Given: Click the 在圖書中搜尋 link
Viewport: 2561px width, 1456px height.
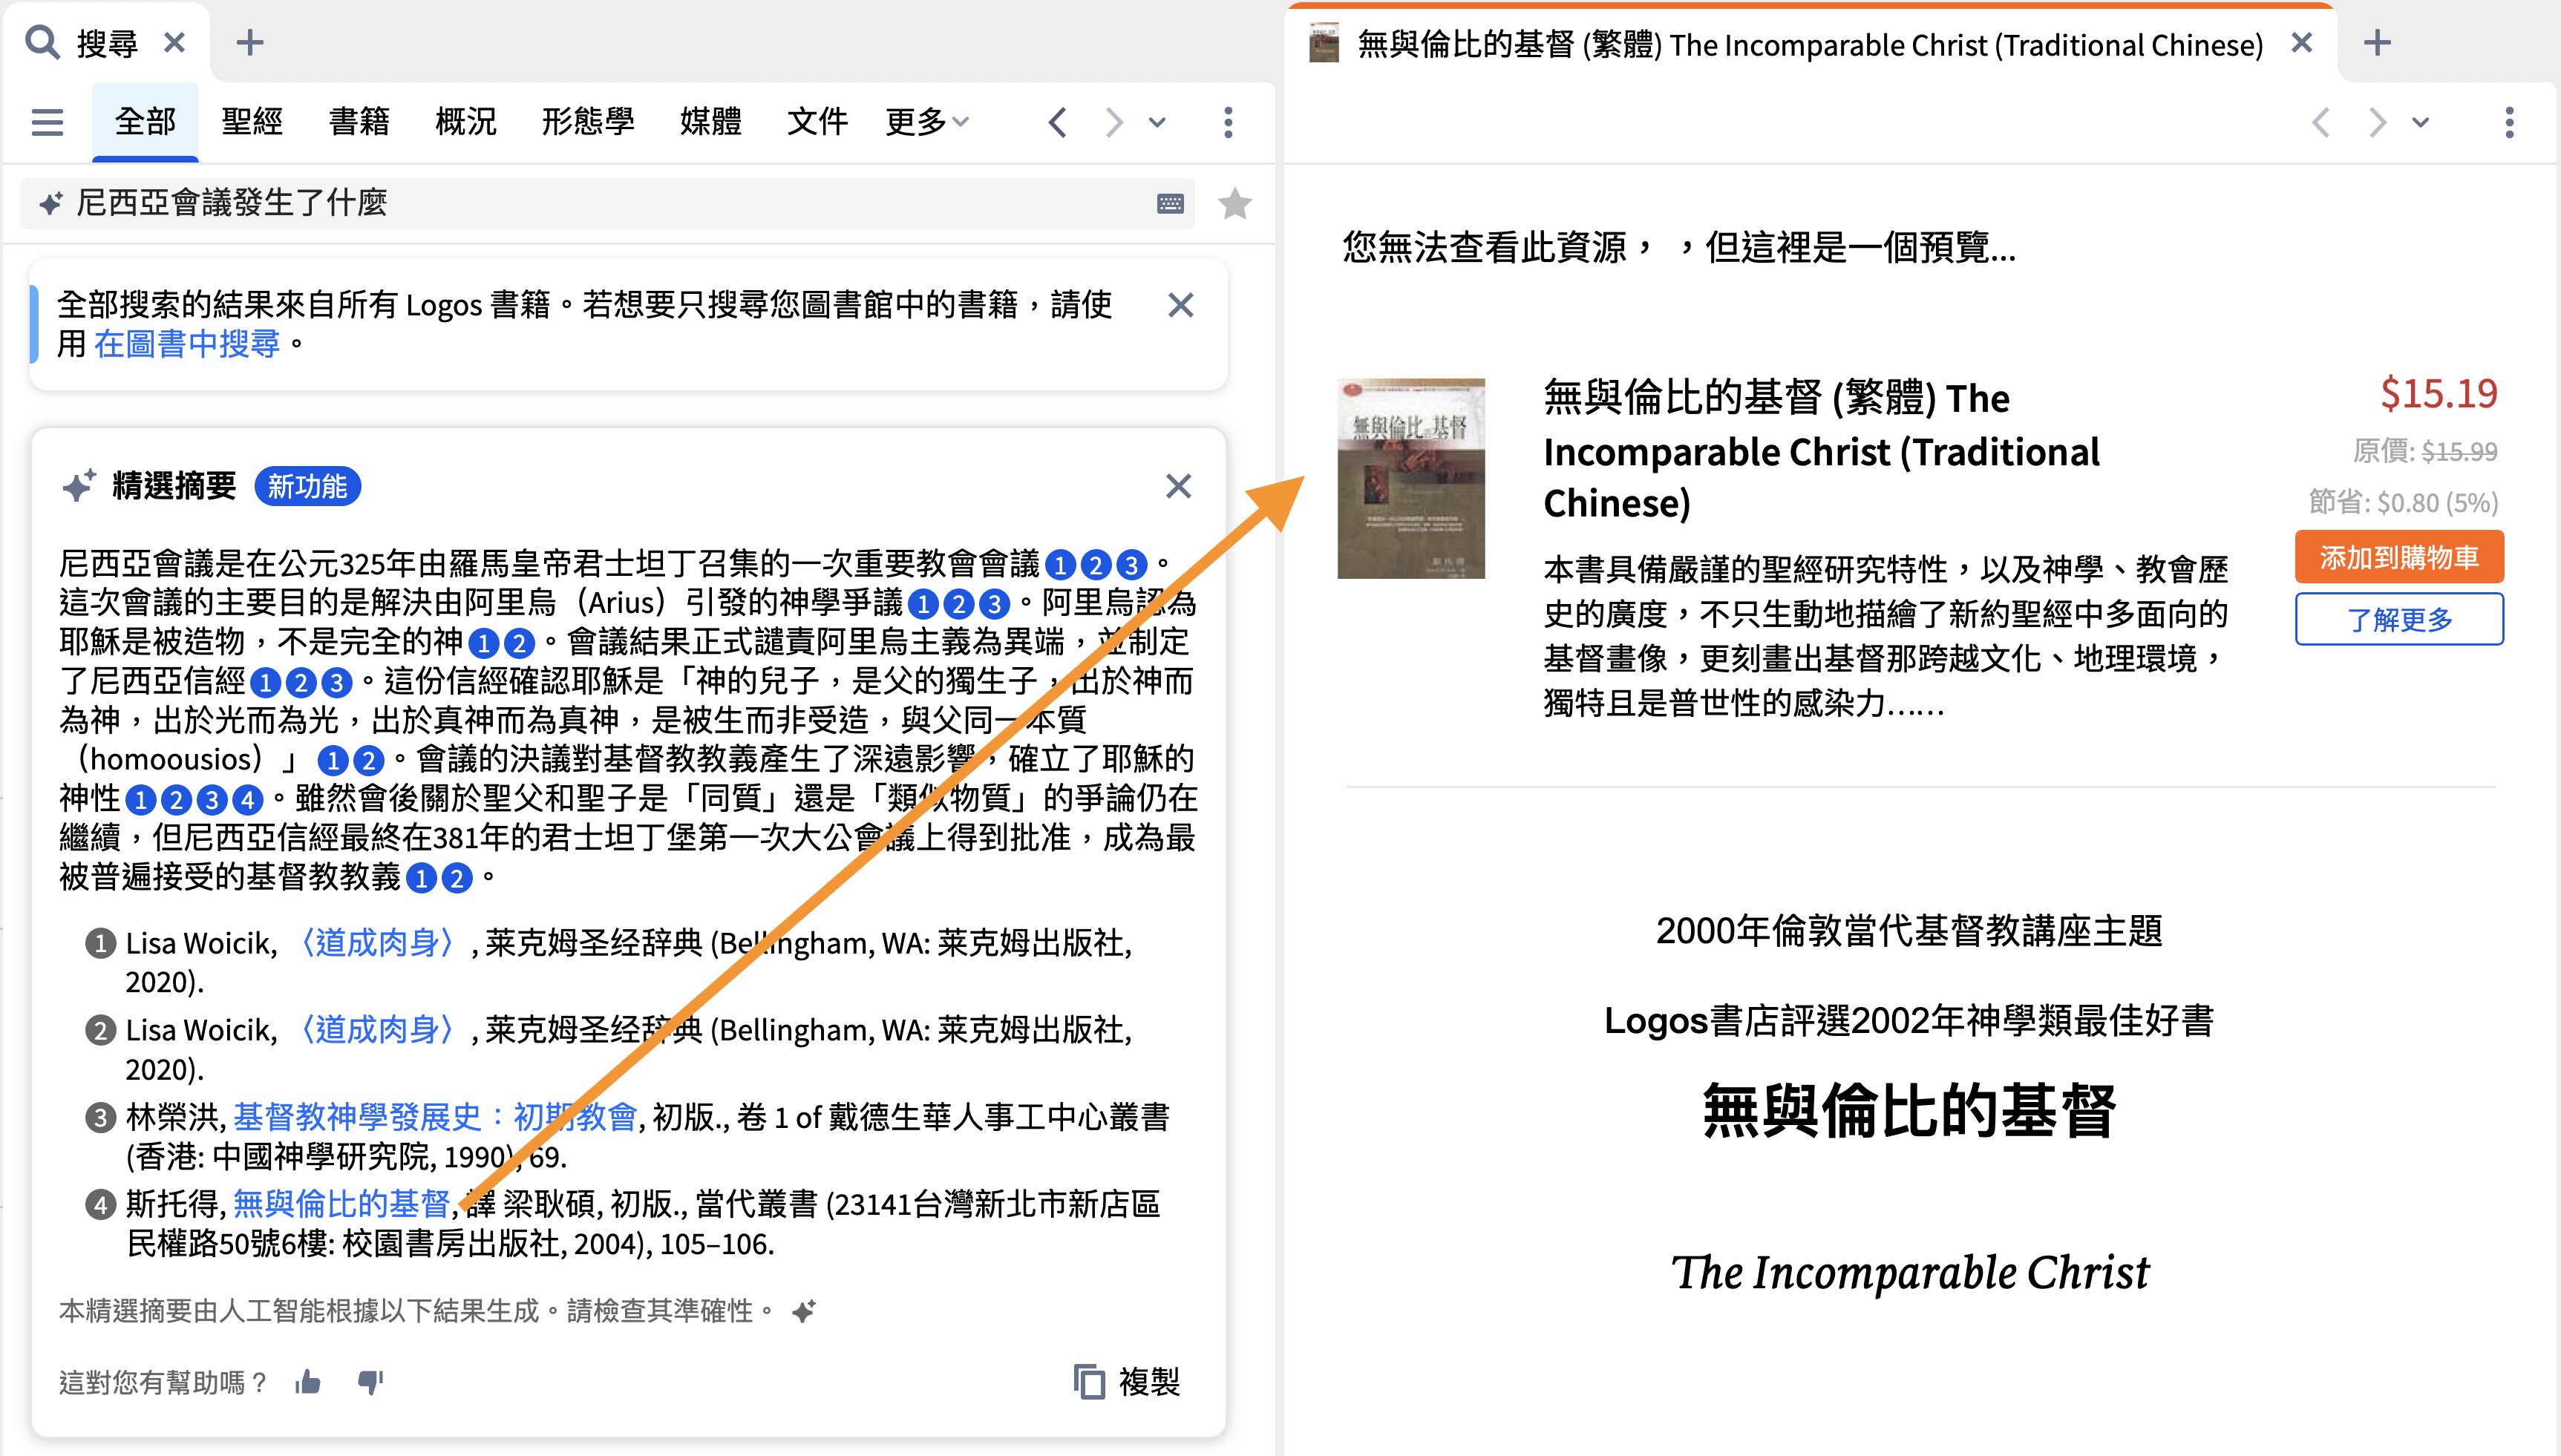Looking at the screenshot, I should click(187, 344).
